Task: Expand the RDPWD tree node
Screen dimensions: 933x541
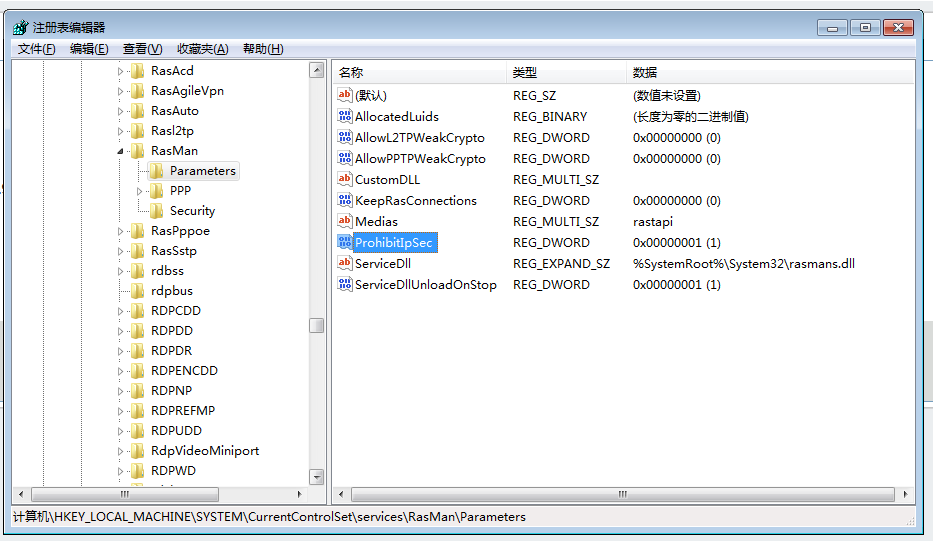Action: (122, 470)
